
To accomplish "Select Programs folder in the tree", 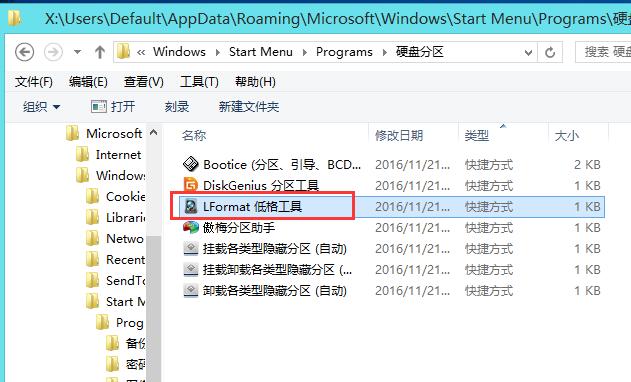I will (x=130, y=322).
